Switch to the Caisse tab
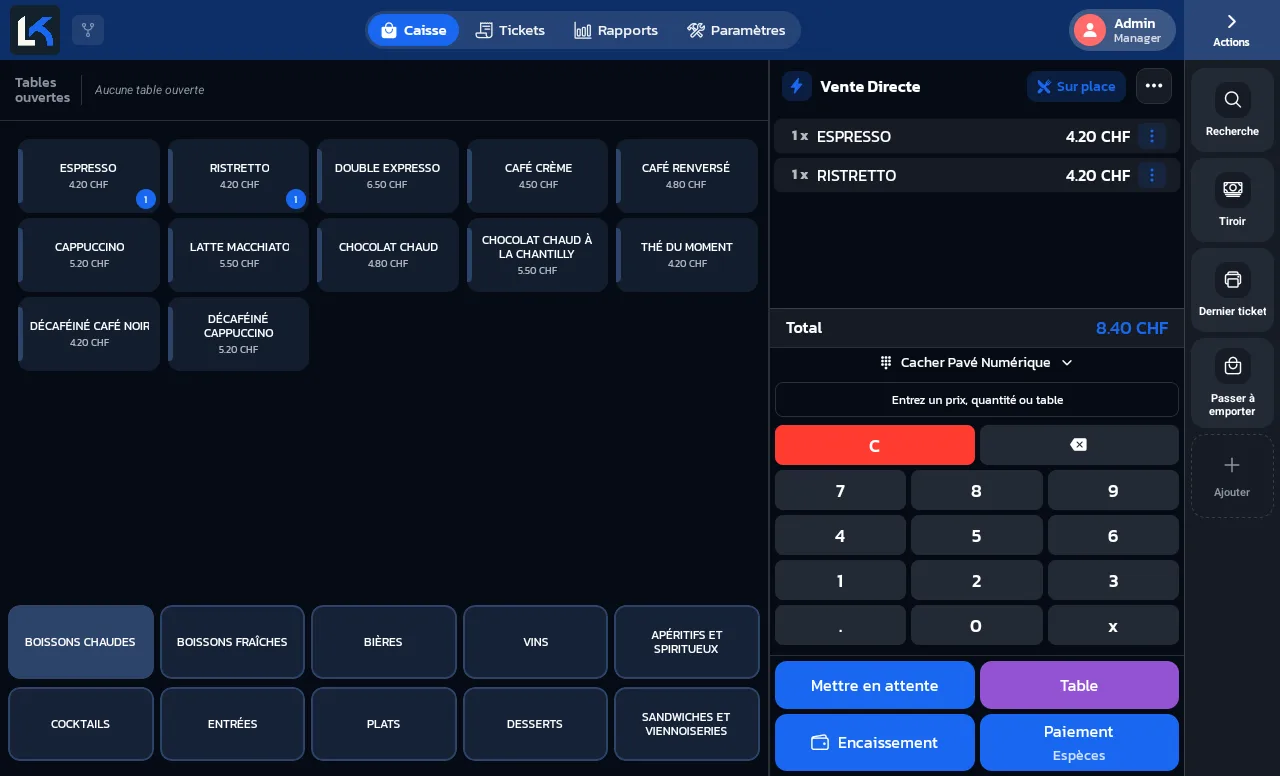1280x776 pixels. pos(413,30)
